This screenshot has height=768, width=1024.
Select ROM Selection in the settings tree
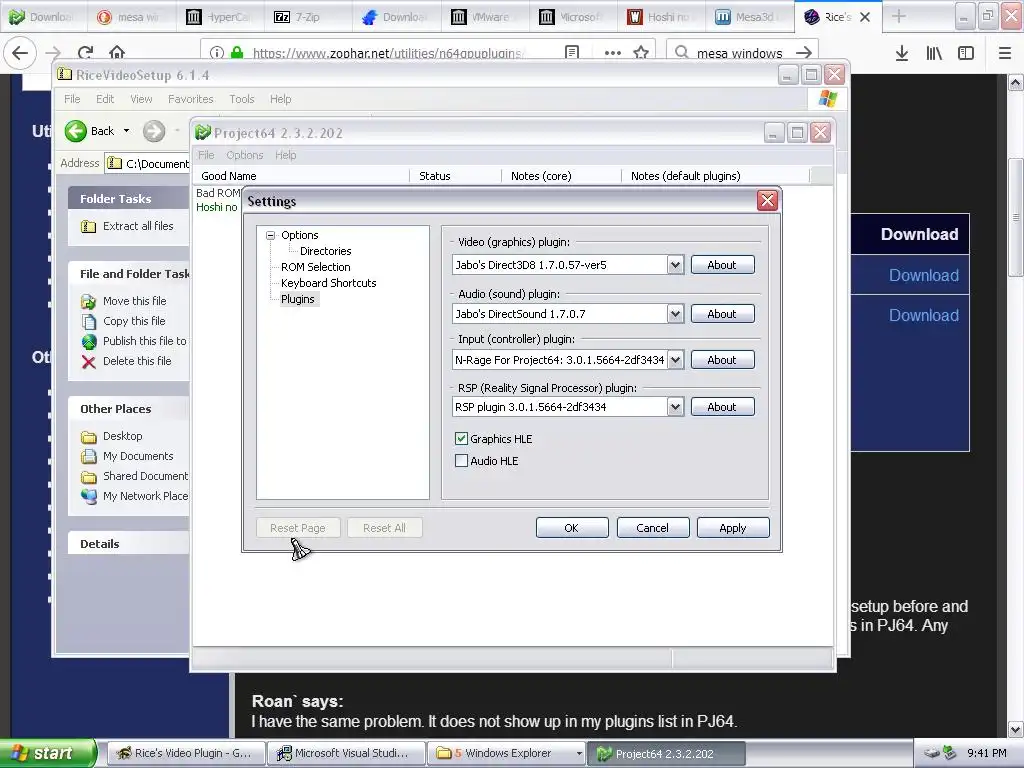(x=315, y=267)
